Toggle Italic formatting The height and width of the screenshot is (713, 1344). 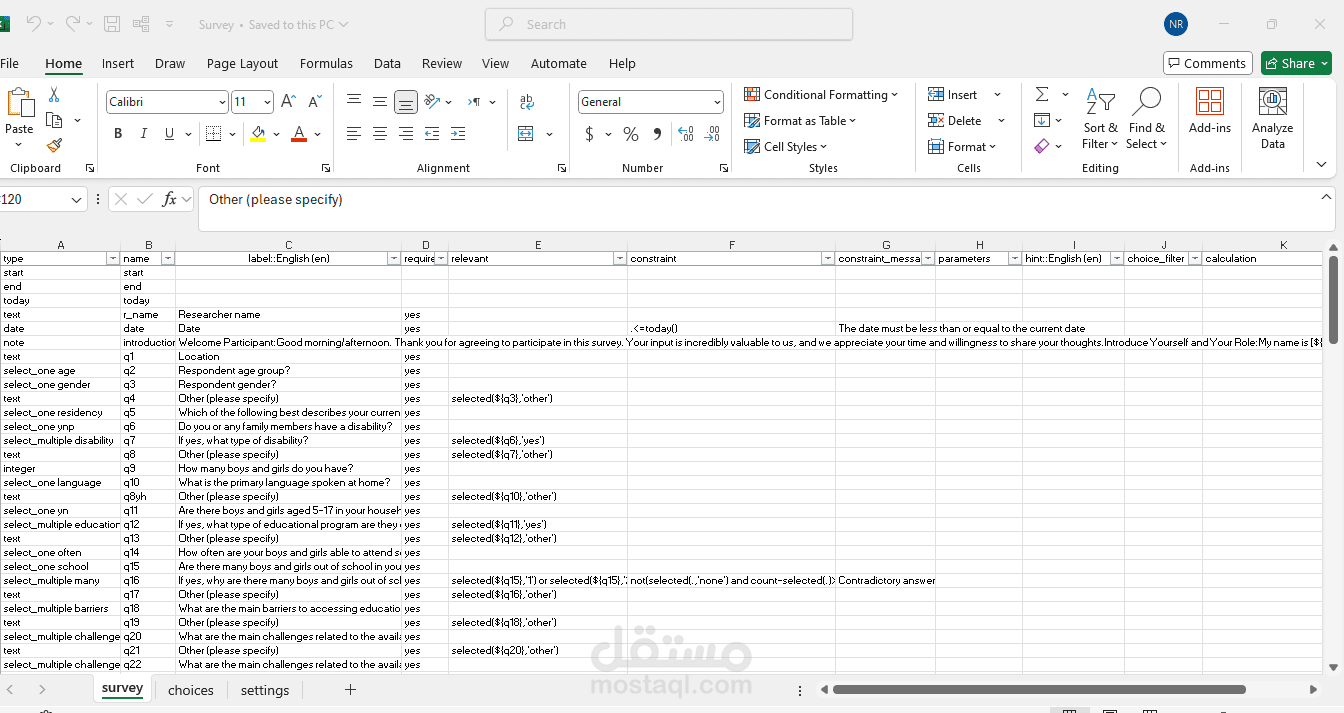point(144,134)
